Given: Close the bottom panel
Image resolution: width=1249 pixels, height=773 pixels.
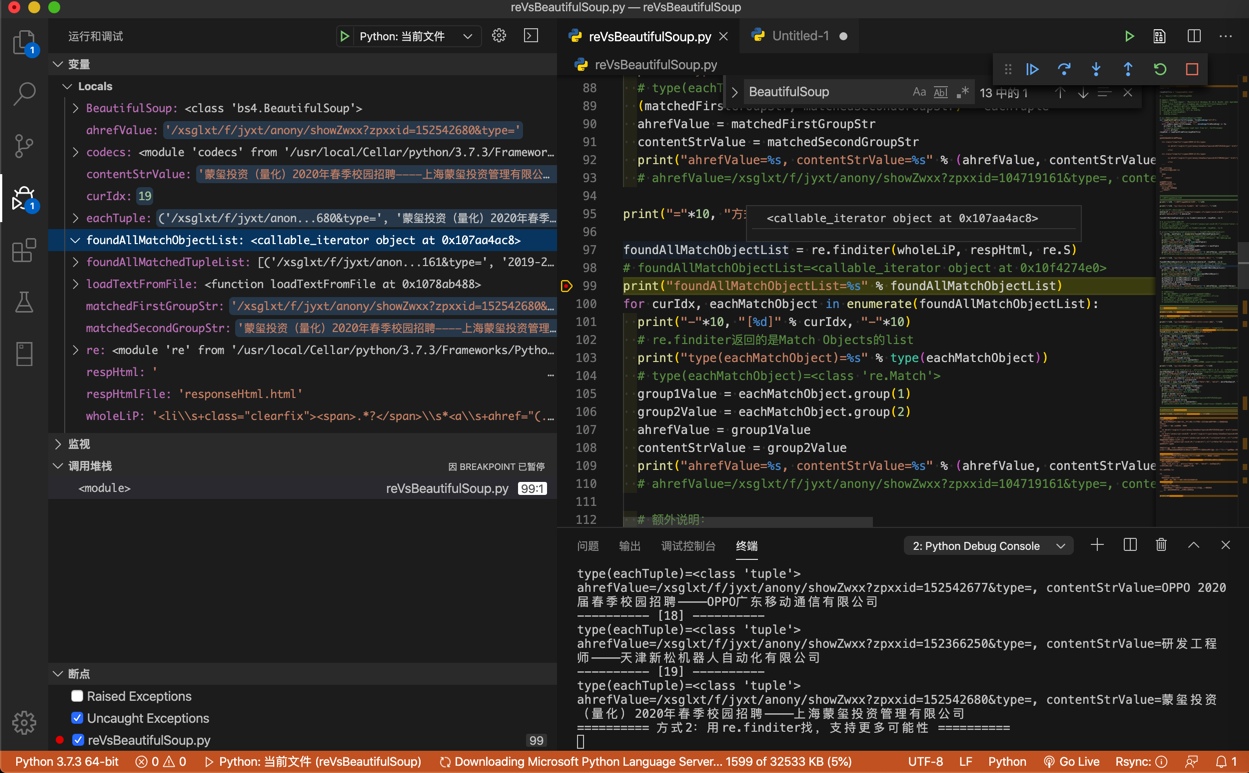Looking at the screenshot, I should click(x=1226, y=545).
